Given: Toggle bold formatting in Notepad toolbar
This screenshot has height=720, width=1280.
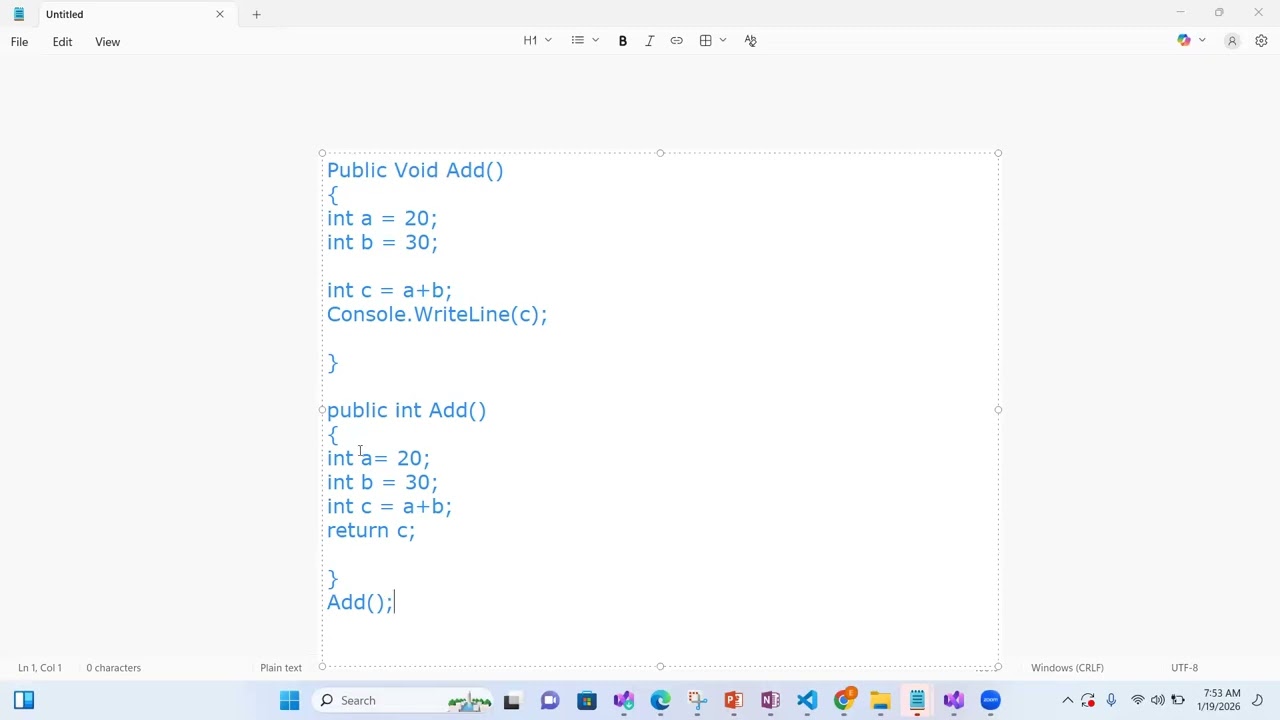Looking at the screenshot, I should pyautogui.click(x=623, y=41).
